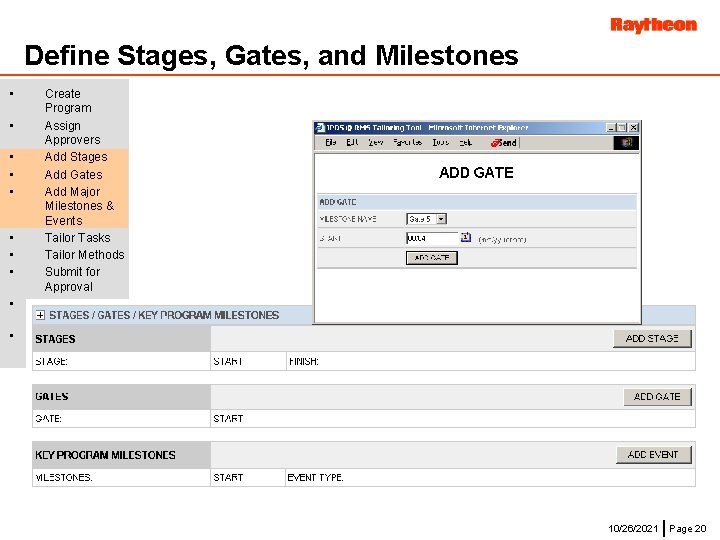
Task: Select 'Add Gates' in the sidebar
Action: click(73, 174)
